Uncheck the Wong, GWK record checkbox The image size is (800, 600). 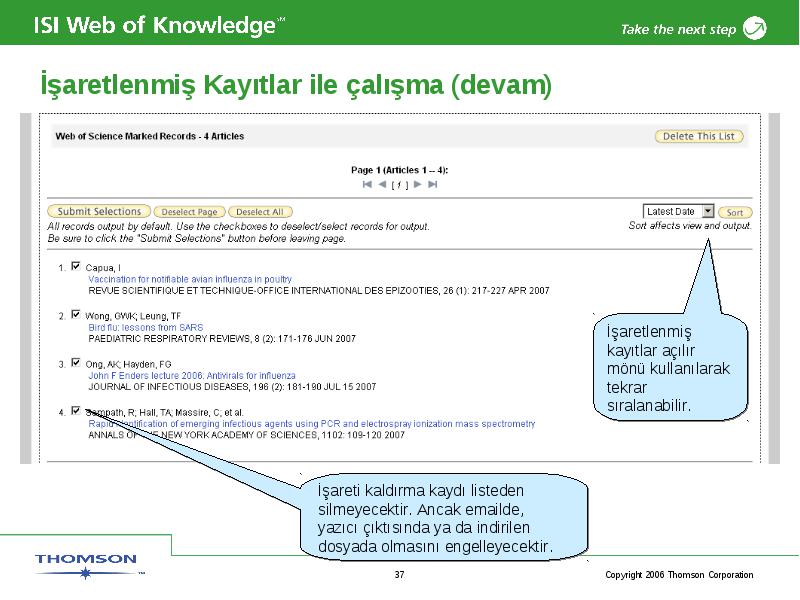(x=76, y=314)
